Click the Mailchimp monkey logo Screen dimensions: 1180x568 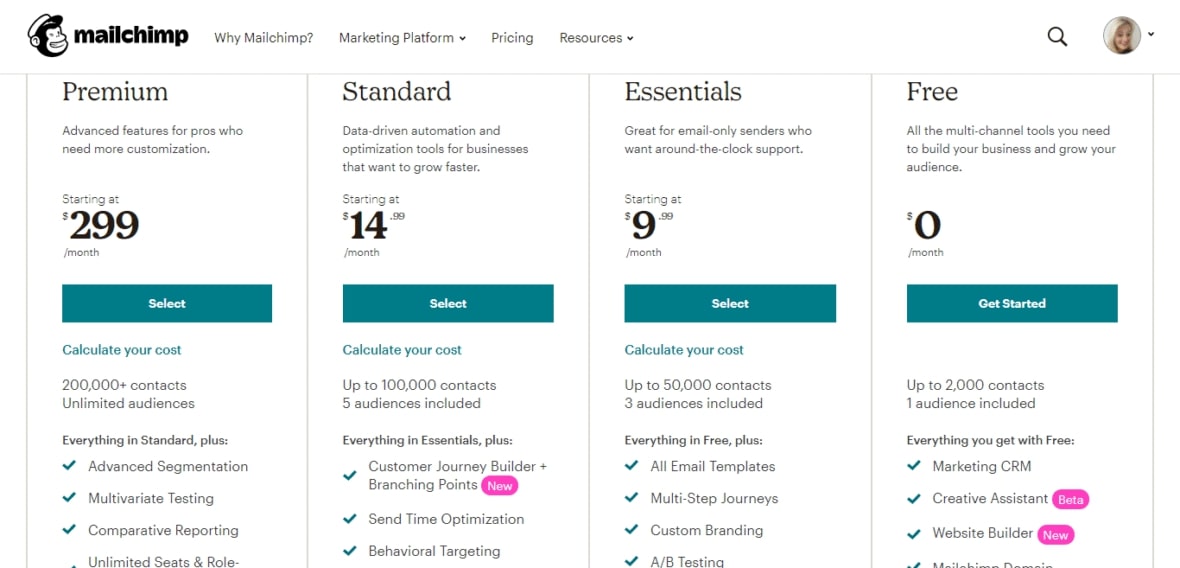pos(46,36)
